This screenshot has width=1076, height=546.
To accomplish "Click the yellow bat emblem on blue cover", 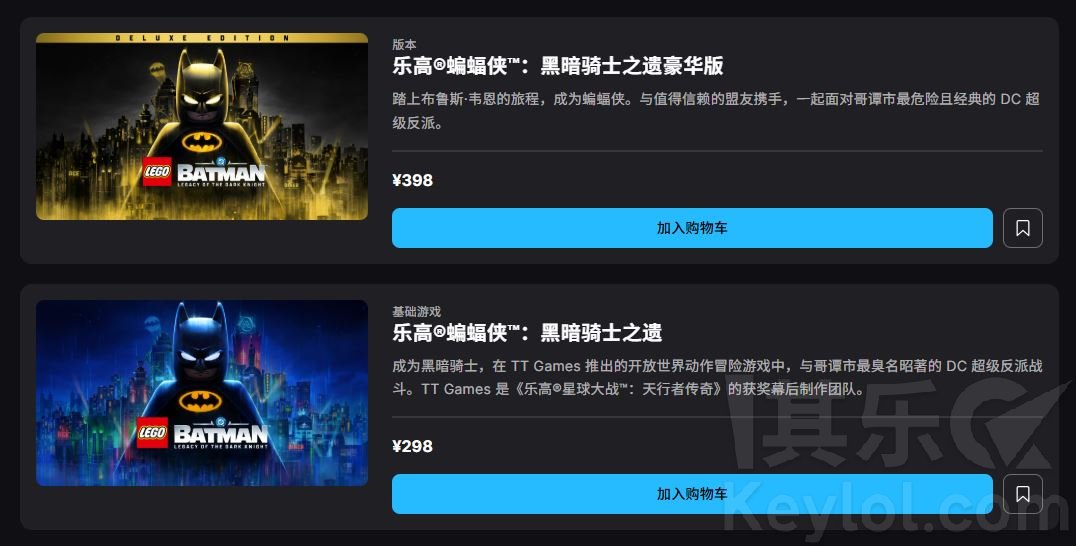I will point(200,401).
